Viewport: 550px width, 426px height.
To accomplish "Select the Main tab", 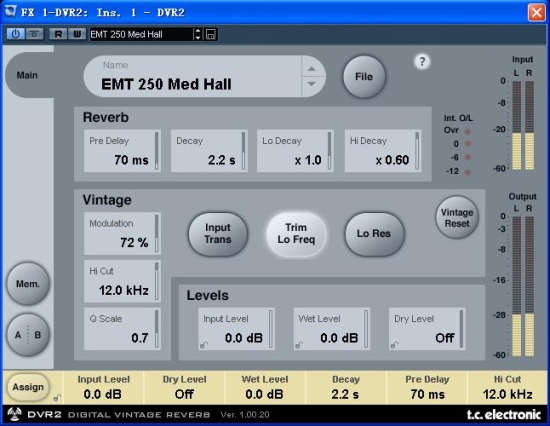I will pos(27,75).
